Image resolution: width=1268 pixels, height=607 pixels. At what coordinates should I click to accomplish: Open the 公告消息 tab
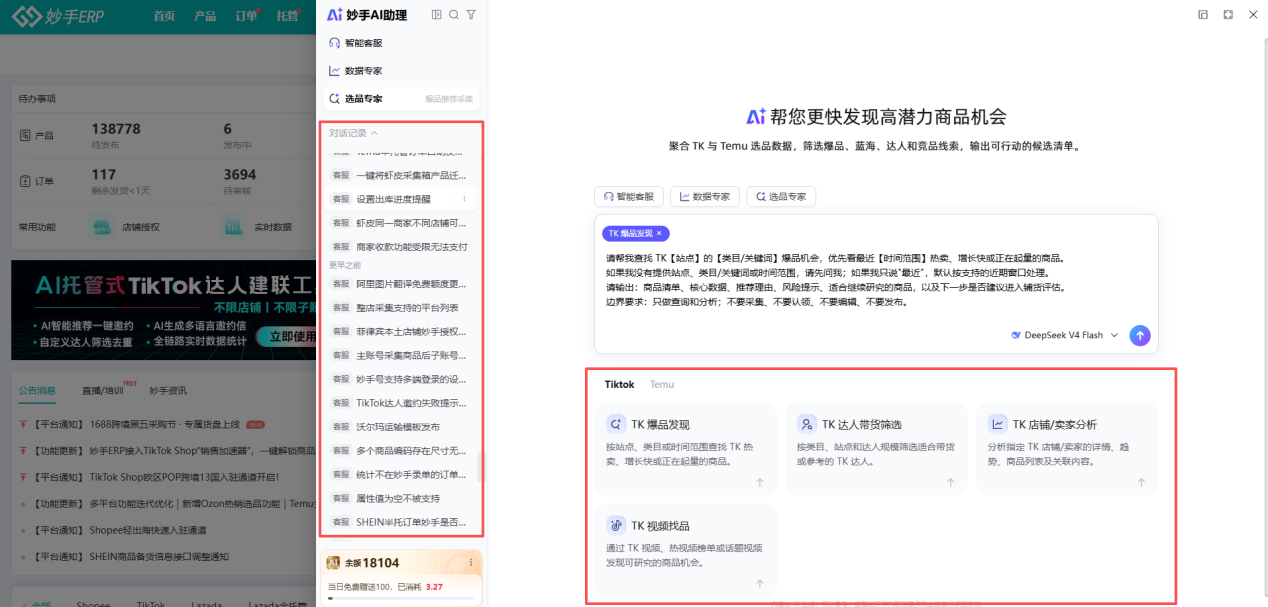pyautogui.click(x=37, y=390)
